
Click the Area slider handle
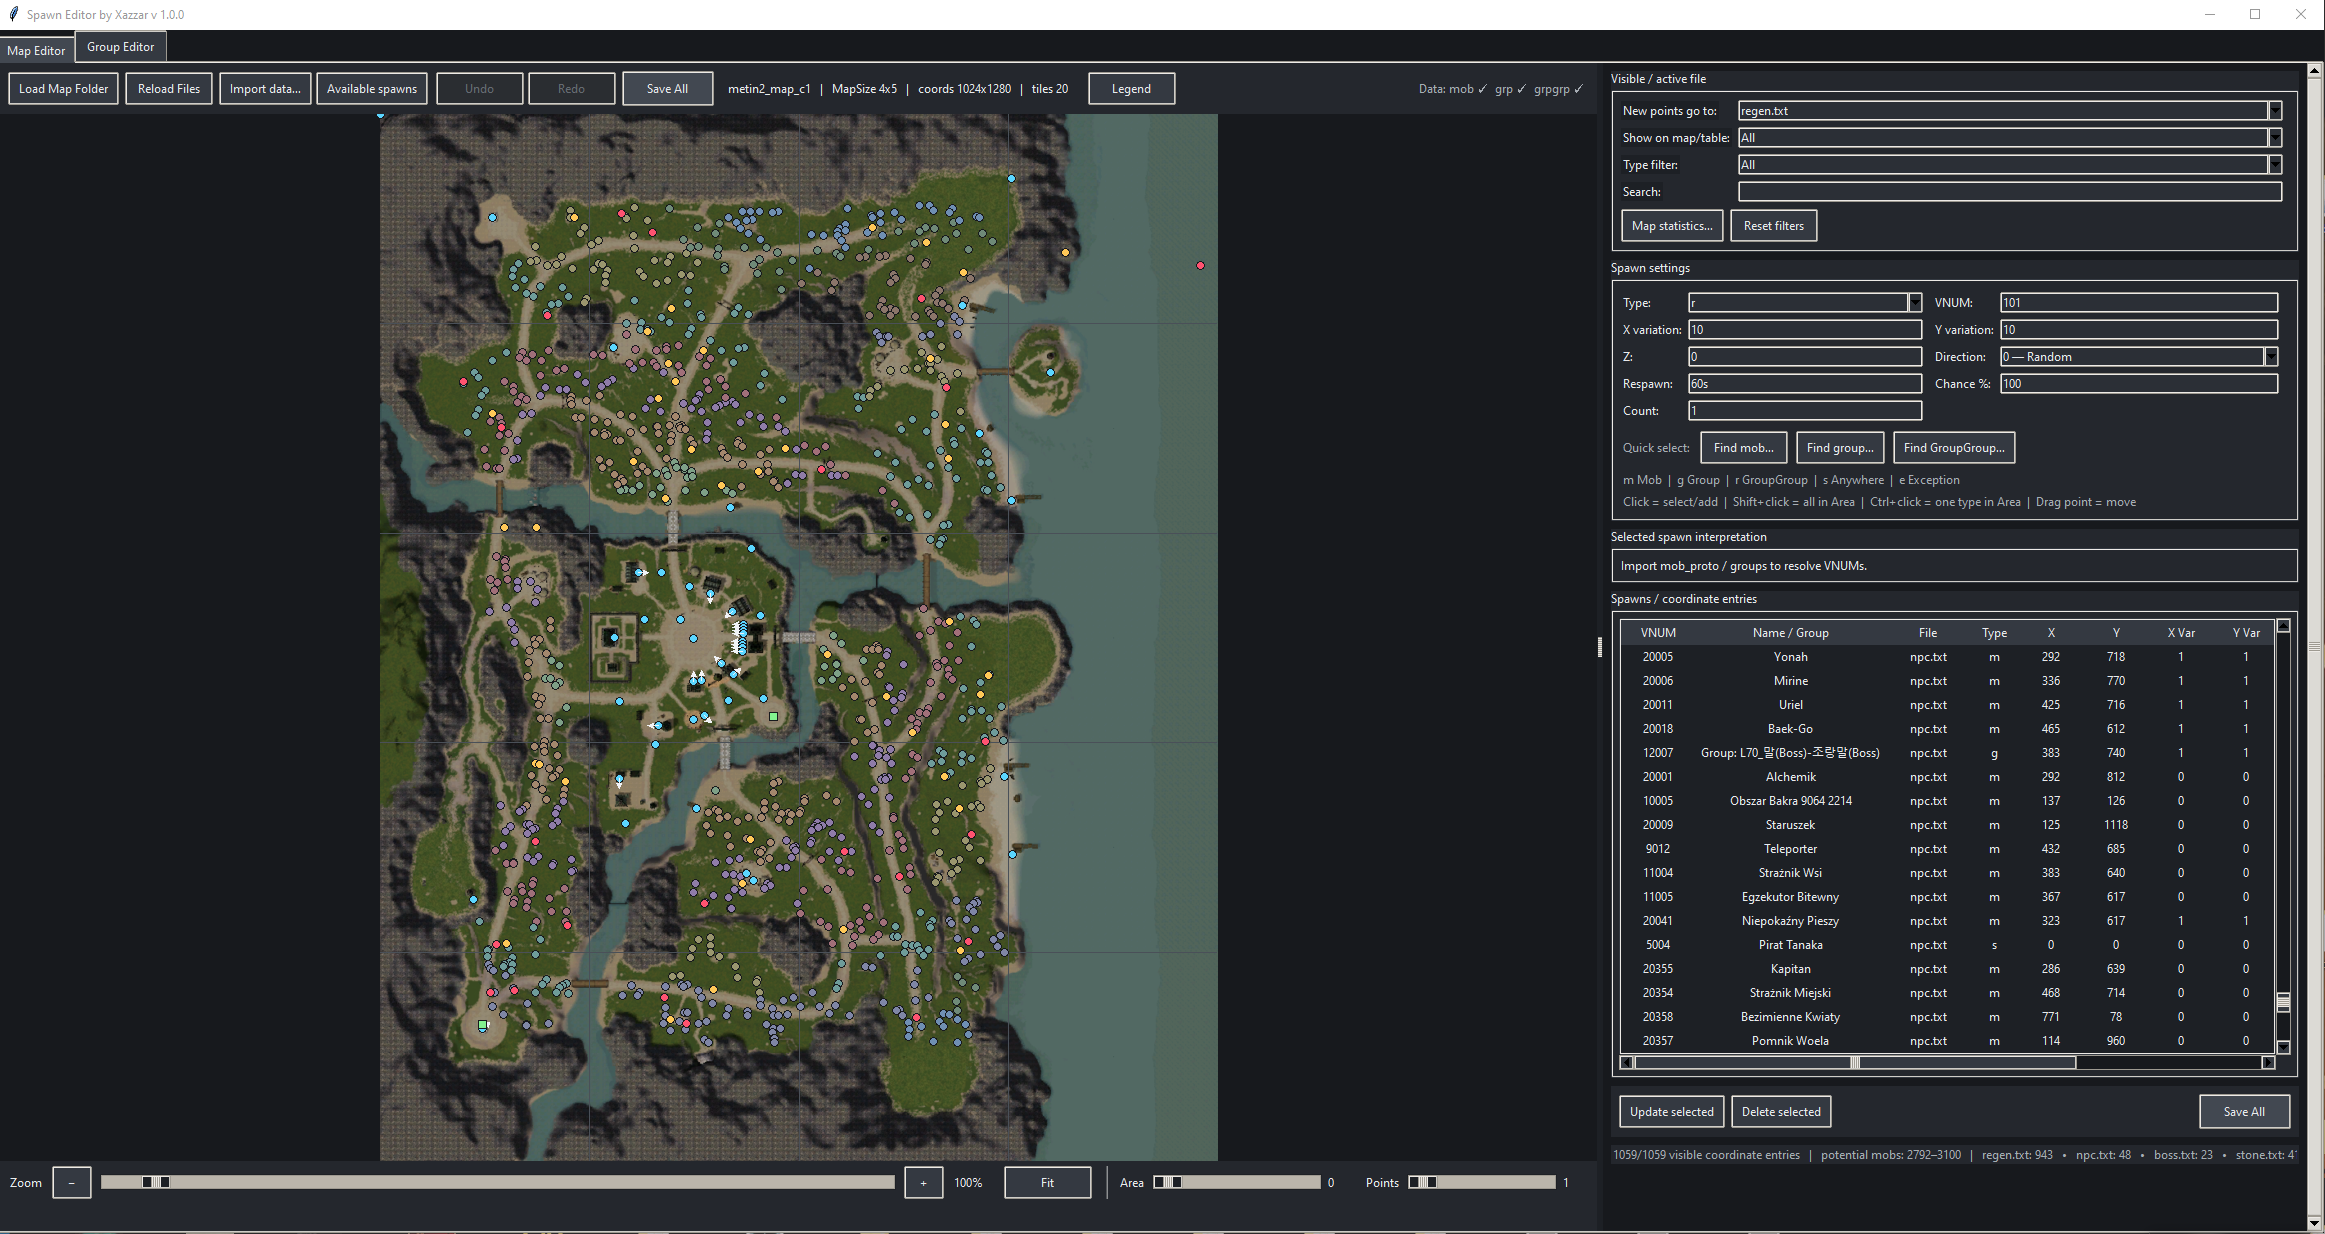[x=1167, y=1182]
